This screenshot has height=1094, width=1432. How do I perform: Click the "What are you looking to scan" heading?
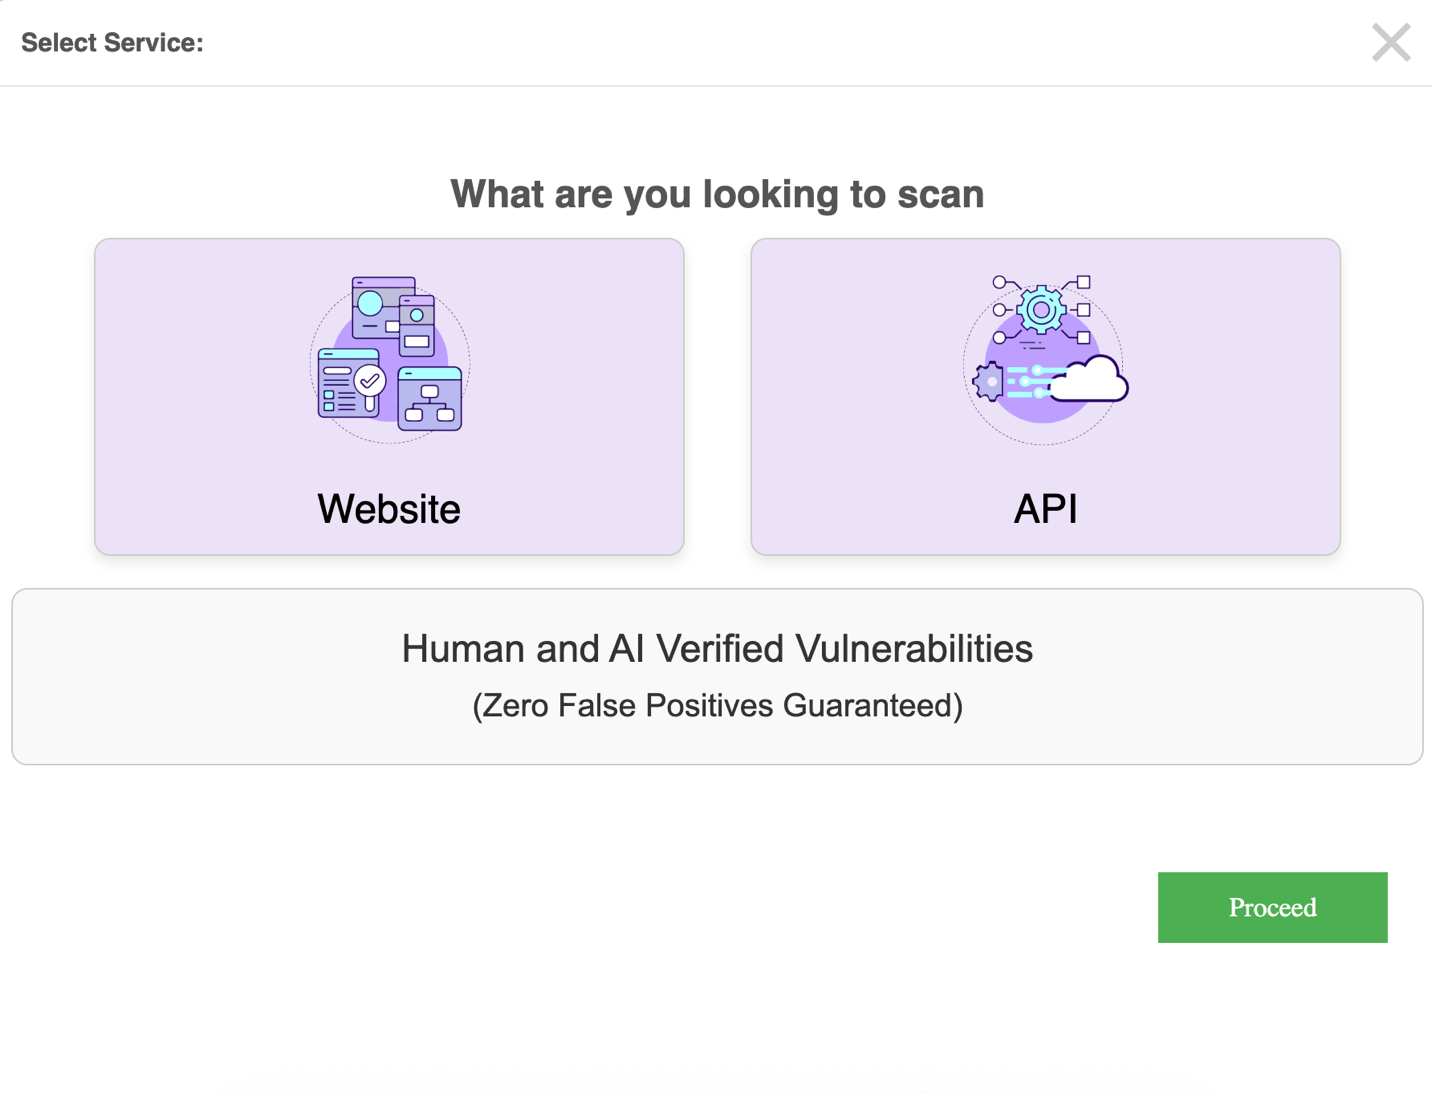717,194
